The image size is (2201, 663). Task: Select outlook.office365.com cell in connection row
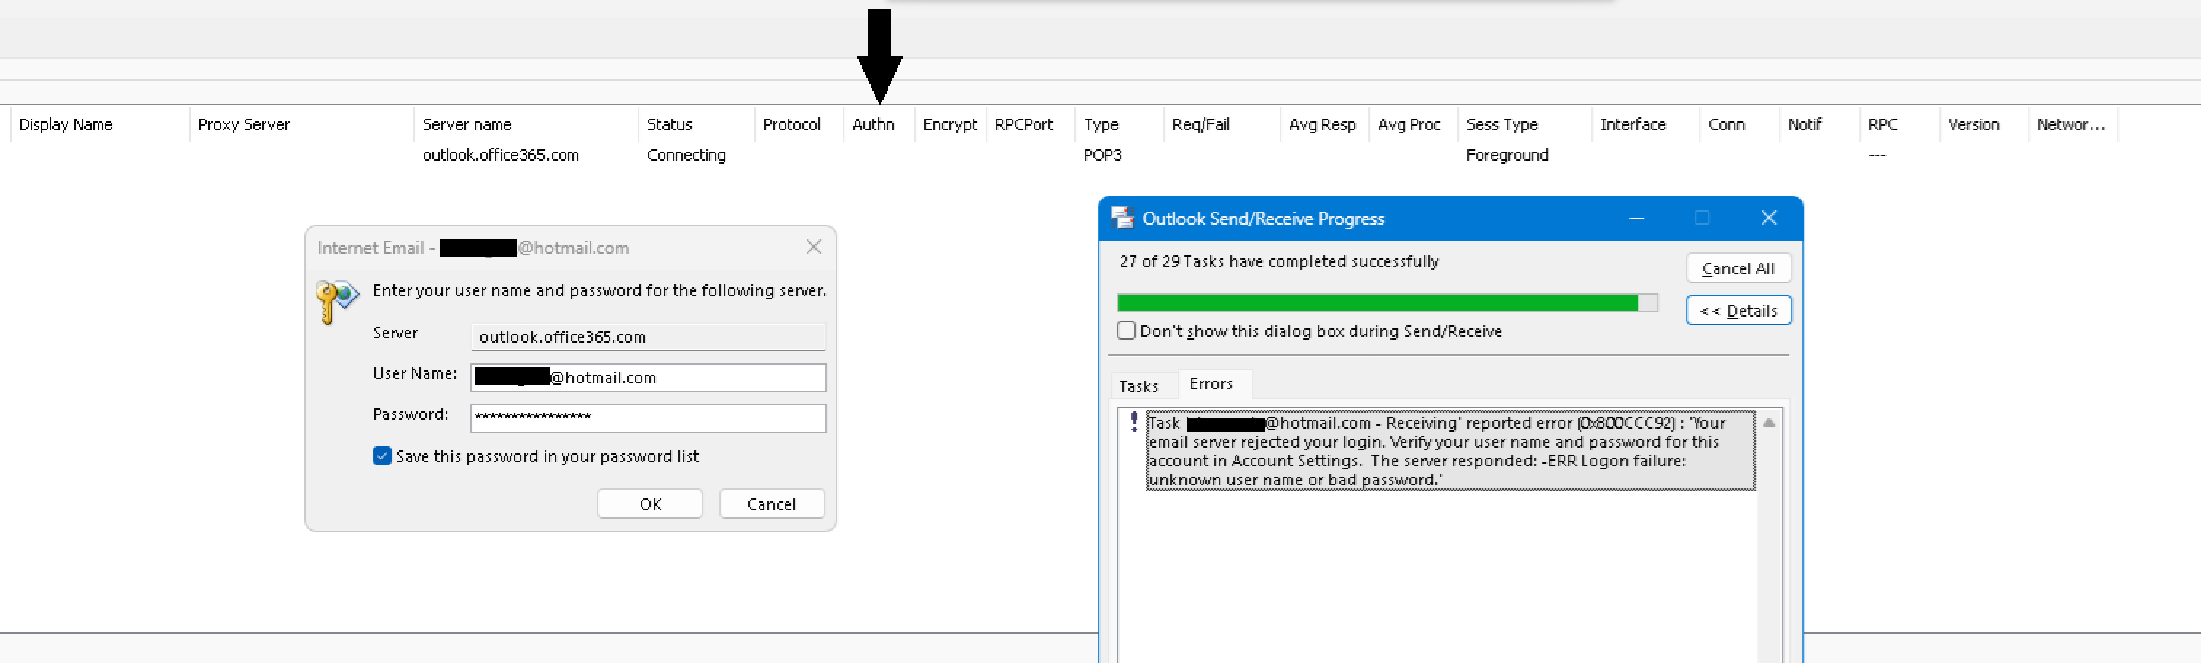pyautogui.click(x=501, y=155)
